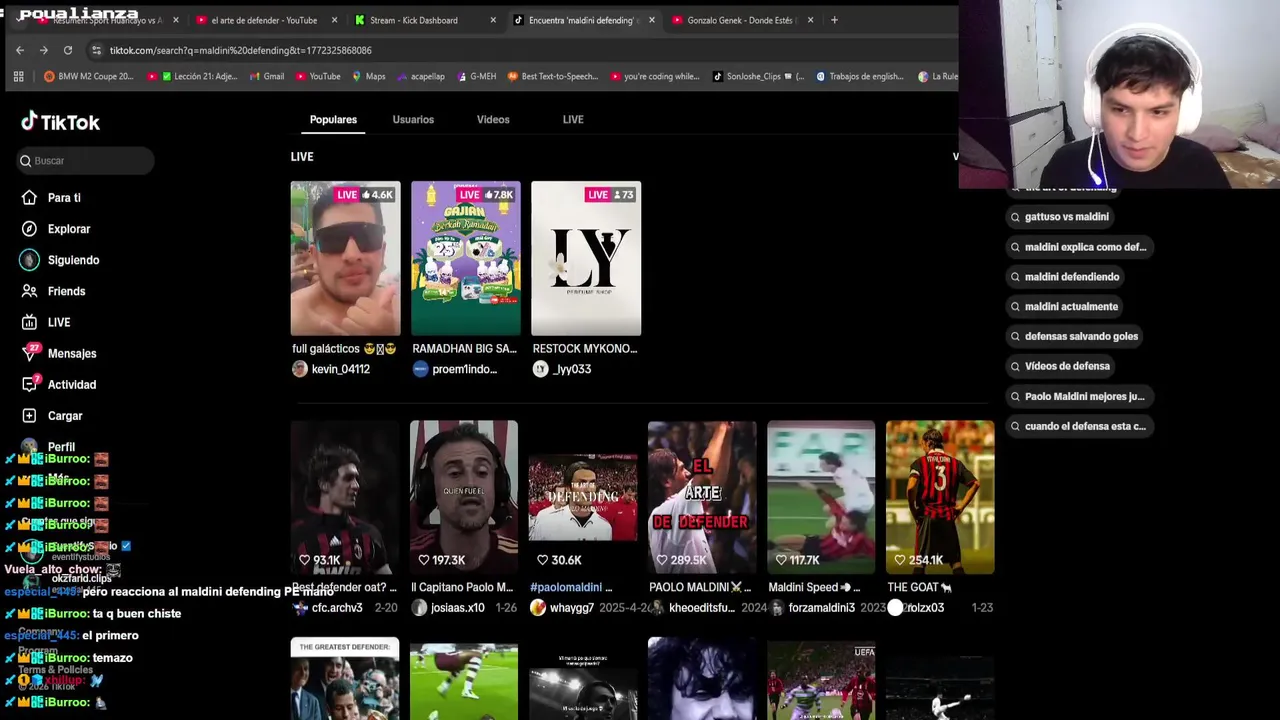Open acapellap bookmark
Screen dimensions: 1280x720
pyautogui.click(x=420, y=76)
